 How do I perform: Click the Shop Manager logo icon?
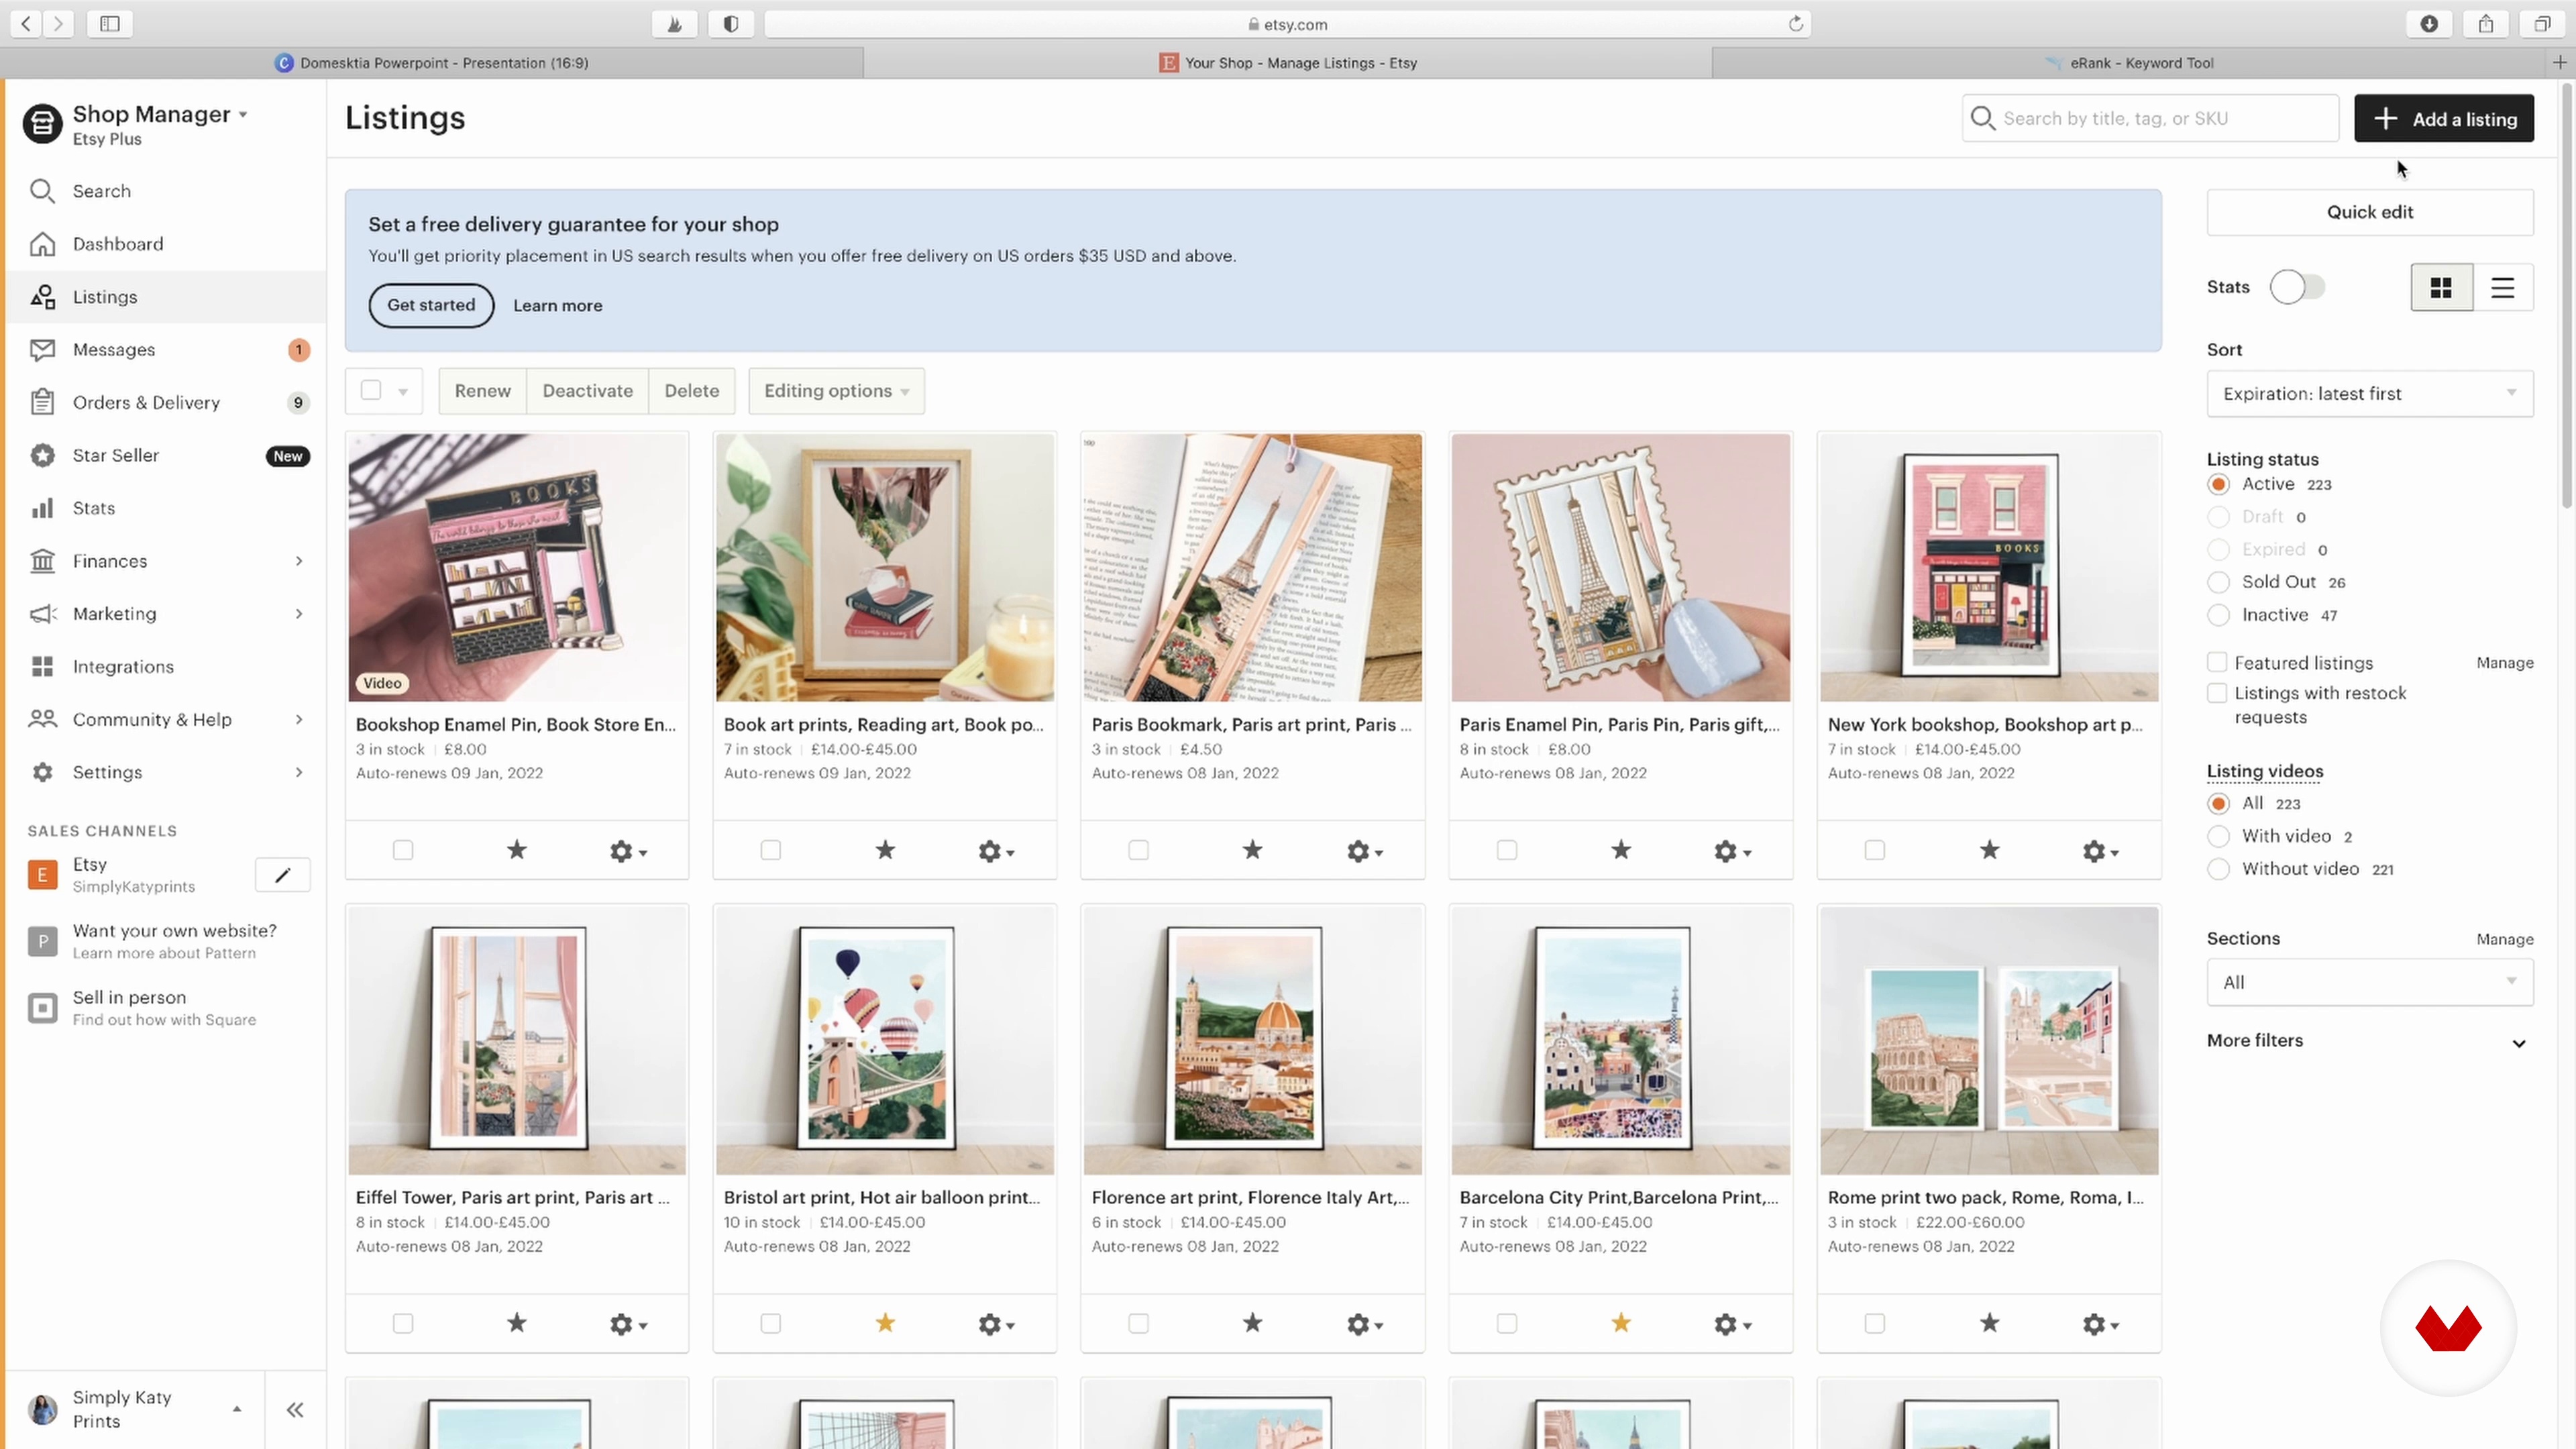42,124
